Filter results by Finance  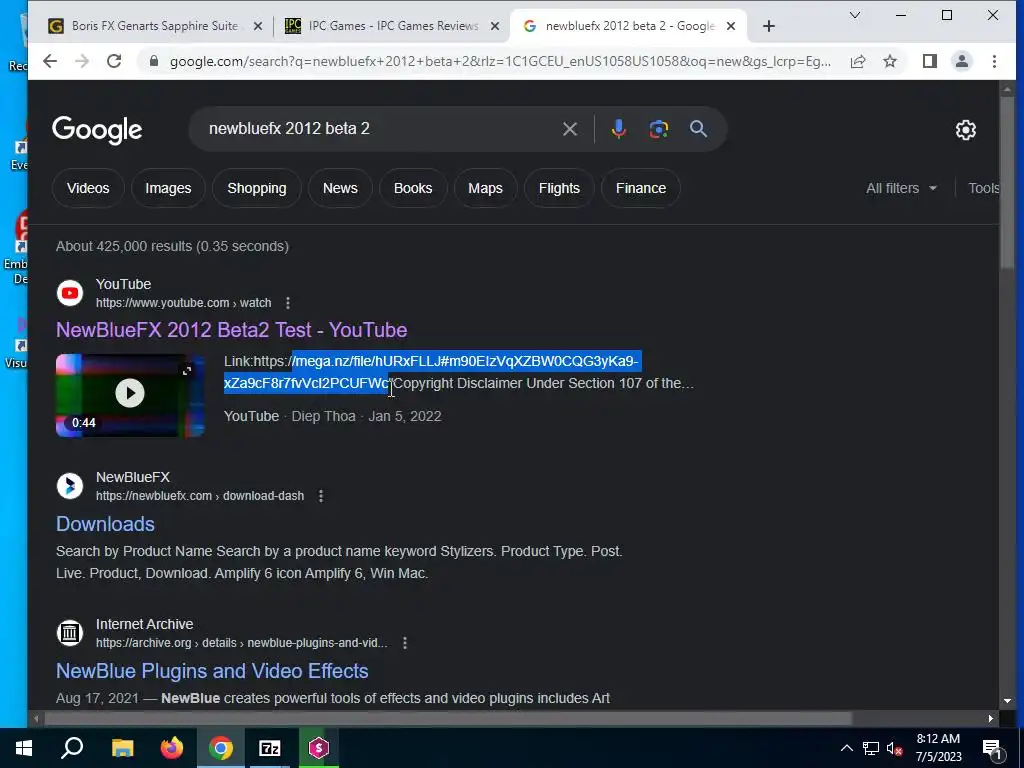point(641,188)
